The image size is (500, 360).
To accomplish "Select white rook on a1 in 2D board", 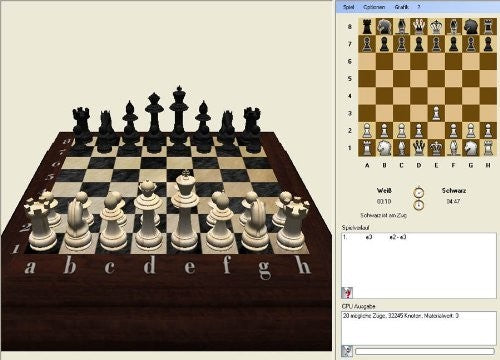I will tap(367, 148).
